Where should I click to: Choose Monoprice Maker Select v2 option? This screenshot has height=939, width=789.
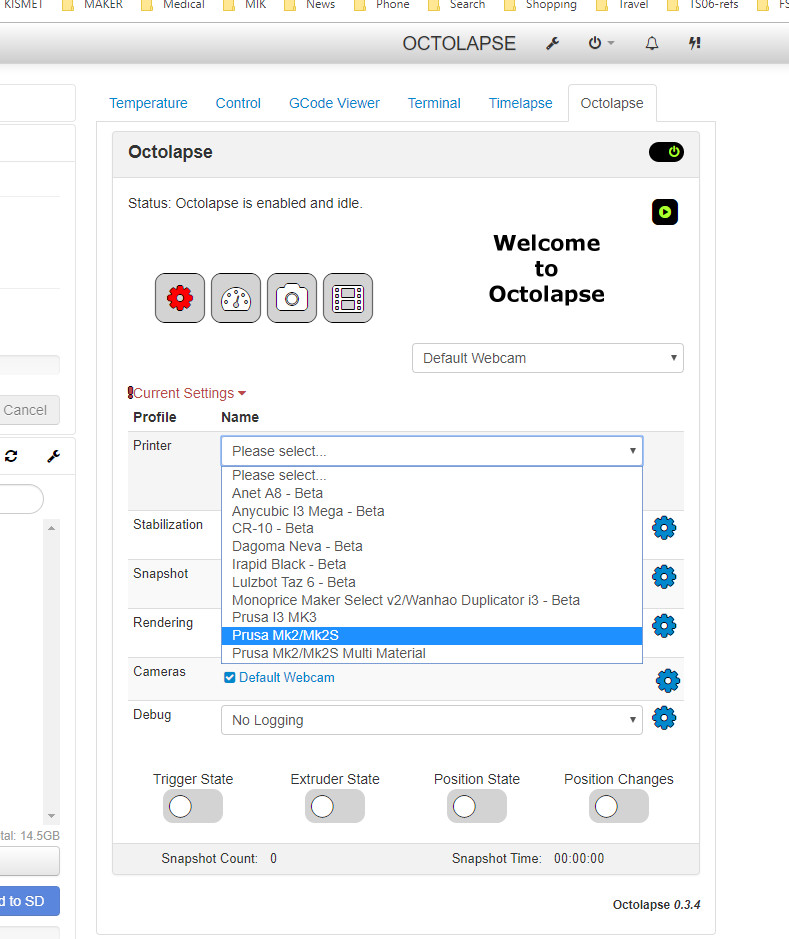coord(432,600)
